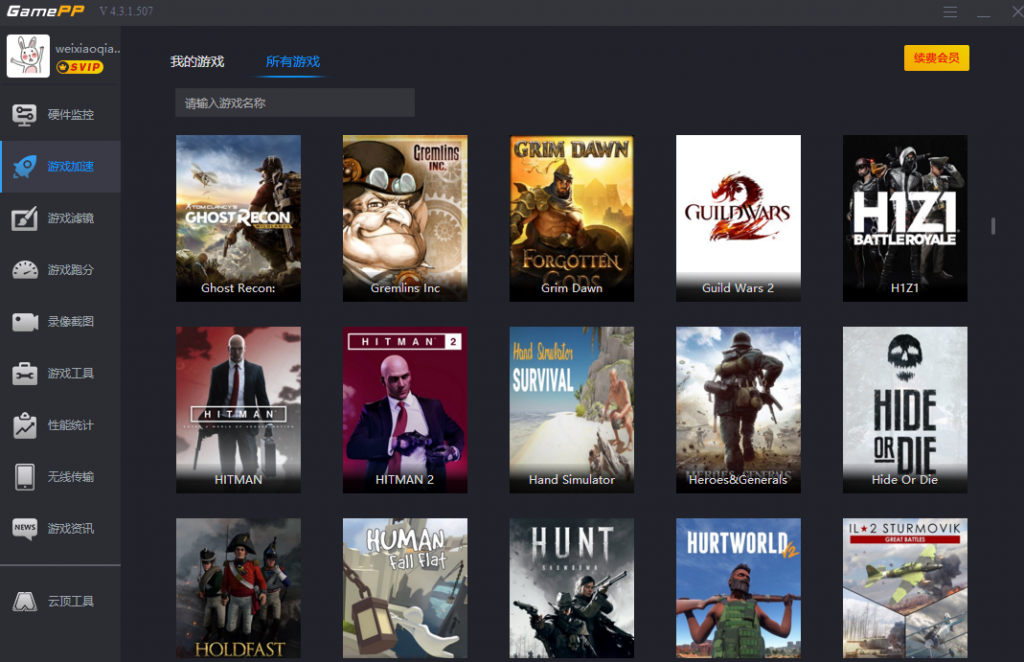This screenshot has width=1024, height=662.
Task: Click the SVIP badge
Action: (80, 67)
